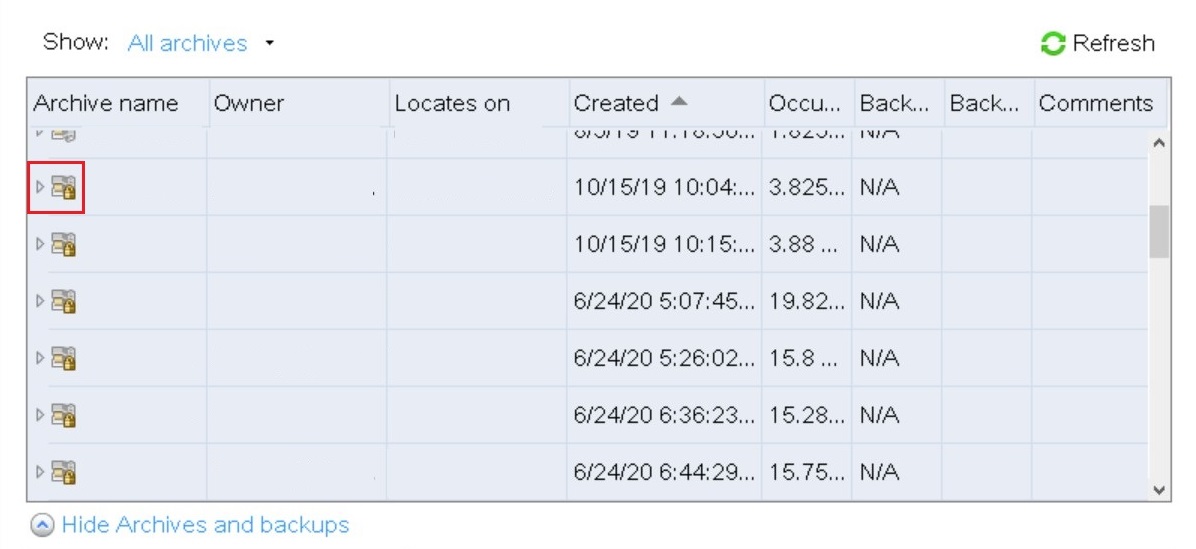Click locked archive icon created 10/15/19 10:04
1196x549 pixels.
[x=64, y=187]
